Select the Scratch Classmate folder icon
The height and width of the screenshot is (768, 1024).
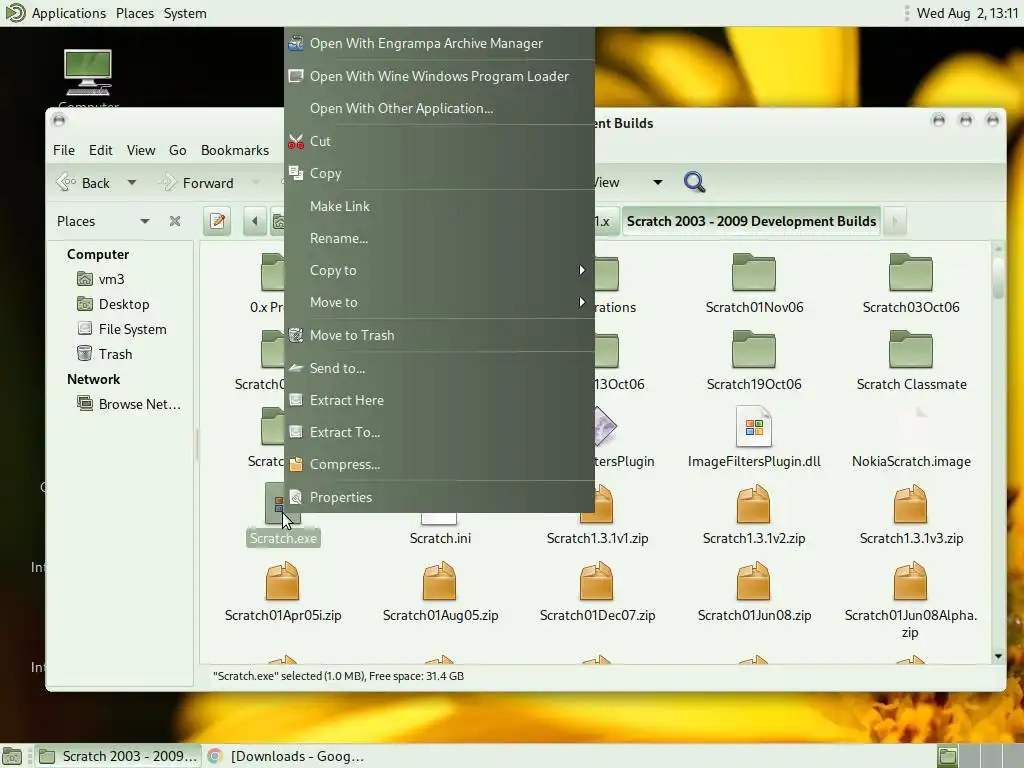pos(910,349)
